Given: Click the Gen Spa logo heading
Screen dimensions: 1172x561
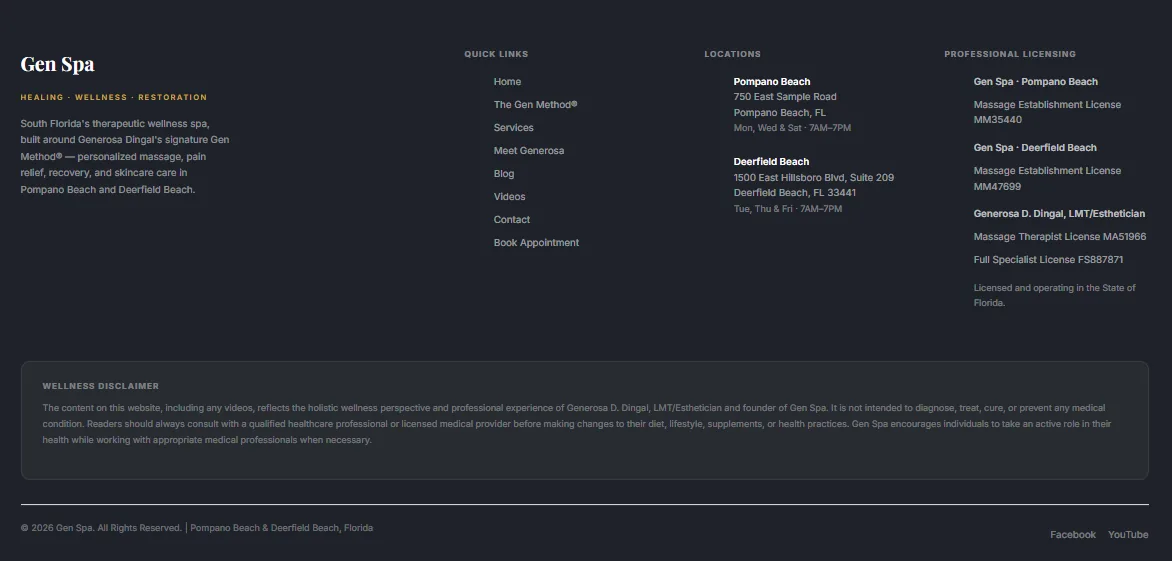Looking at the screenshot, I should [58, 64].
